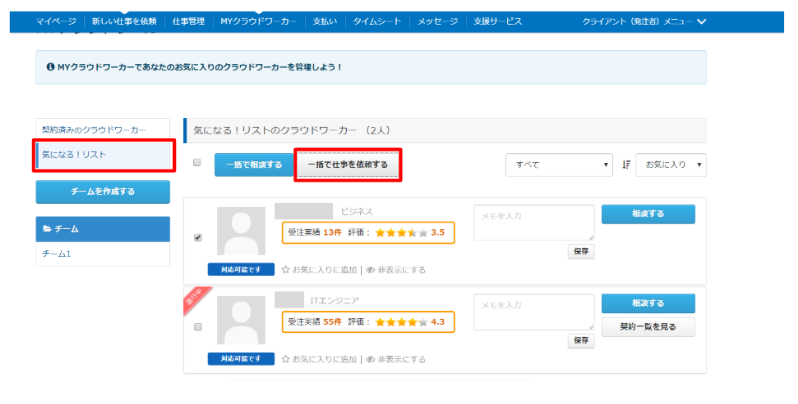Click the star icon for the ITエンジニア worker
The height and width of the screenshot is (404, 798).
286,358
